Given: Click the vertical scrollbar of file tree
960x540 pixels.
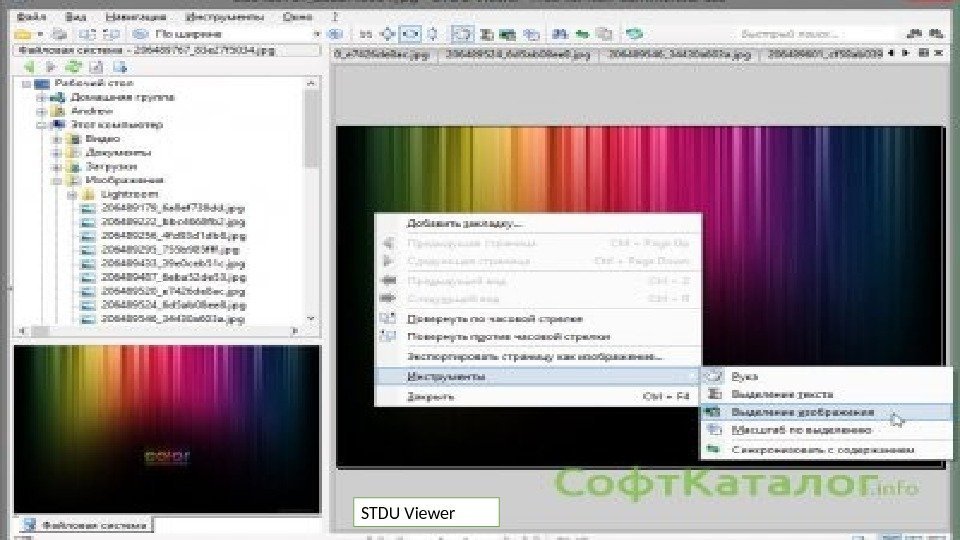Looking at the screenshot, I should coord(311,200).
